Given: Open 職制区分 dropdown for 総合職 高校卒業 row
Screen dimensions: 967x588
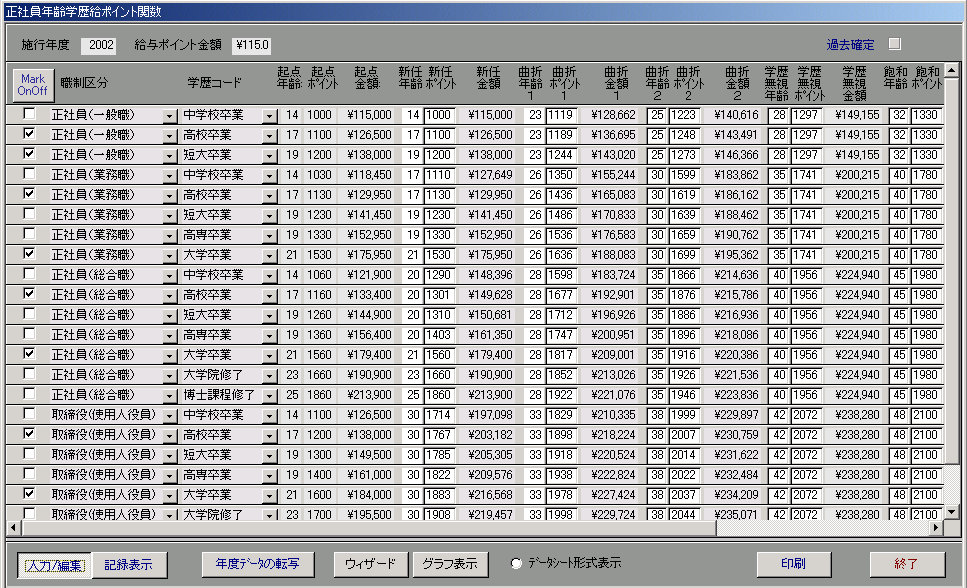Looking at the screenshot, I should click(170, 296).
